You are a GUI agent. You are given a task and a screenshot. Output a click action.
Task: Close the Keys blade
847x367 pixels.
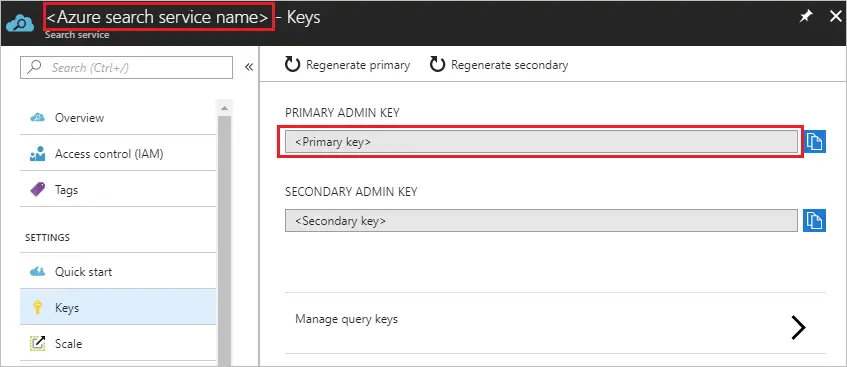[x=835, y=17]
